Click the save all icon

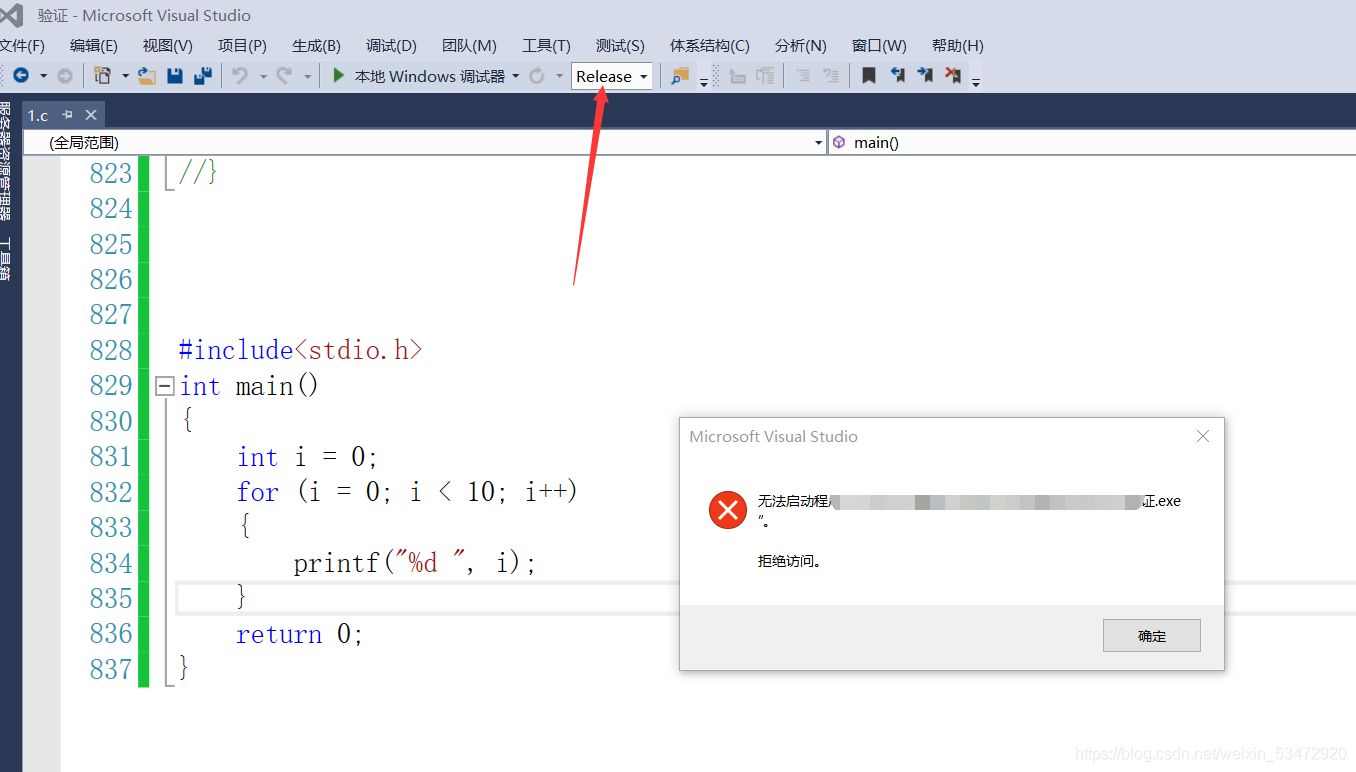203,76
